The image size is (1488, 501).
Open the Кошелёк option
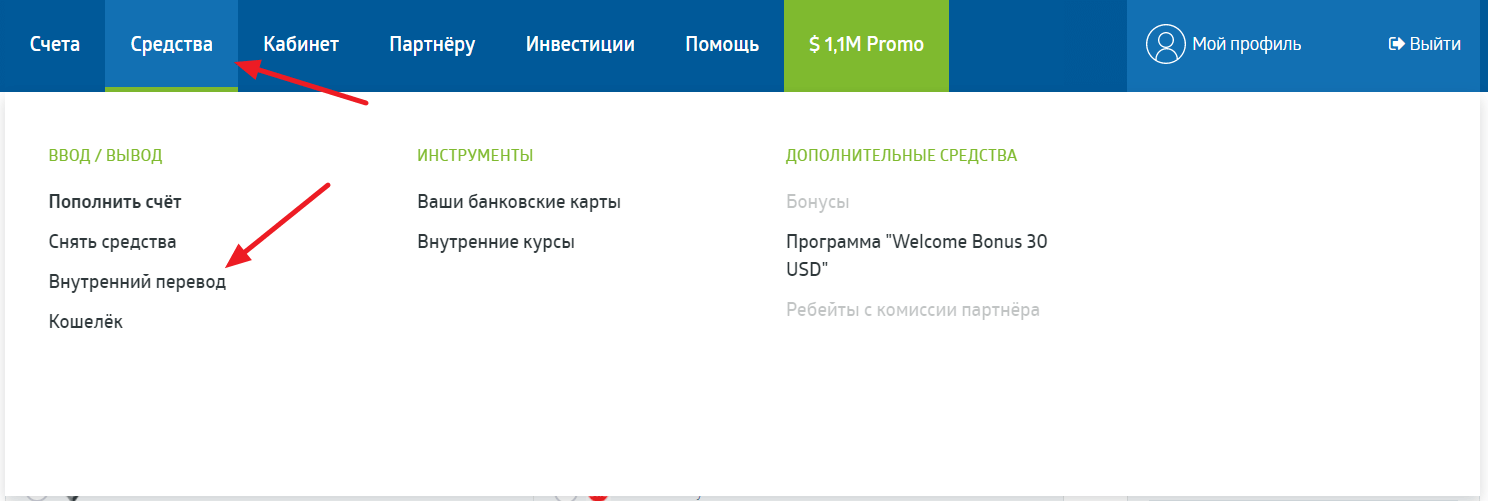coord(86,322)
